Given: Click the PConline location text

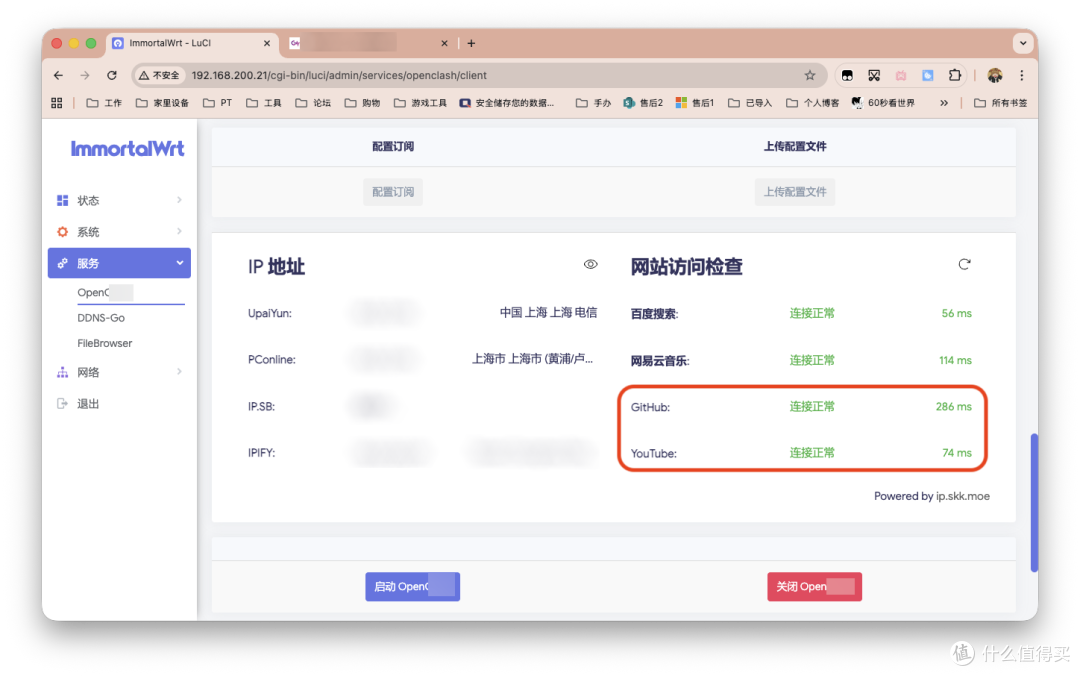Looking at the screenshot, I should (532, 359).
